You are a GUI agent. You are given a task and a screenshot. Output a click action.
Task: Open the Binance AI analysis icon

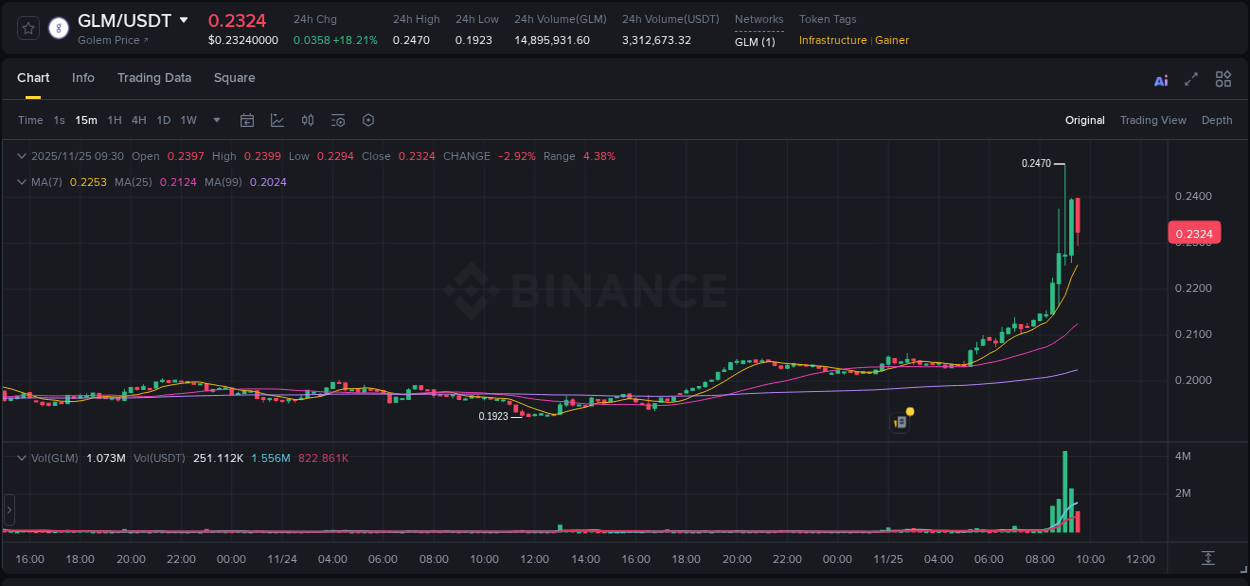1160,79
